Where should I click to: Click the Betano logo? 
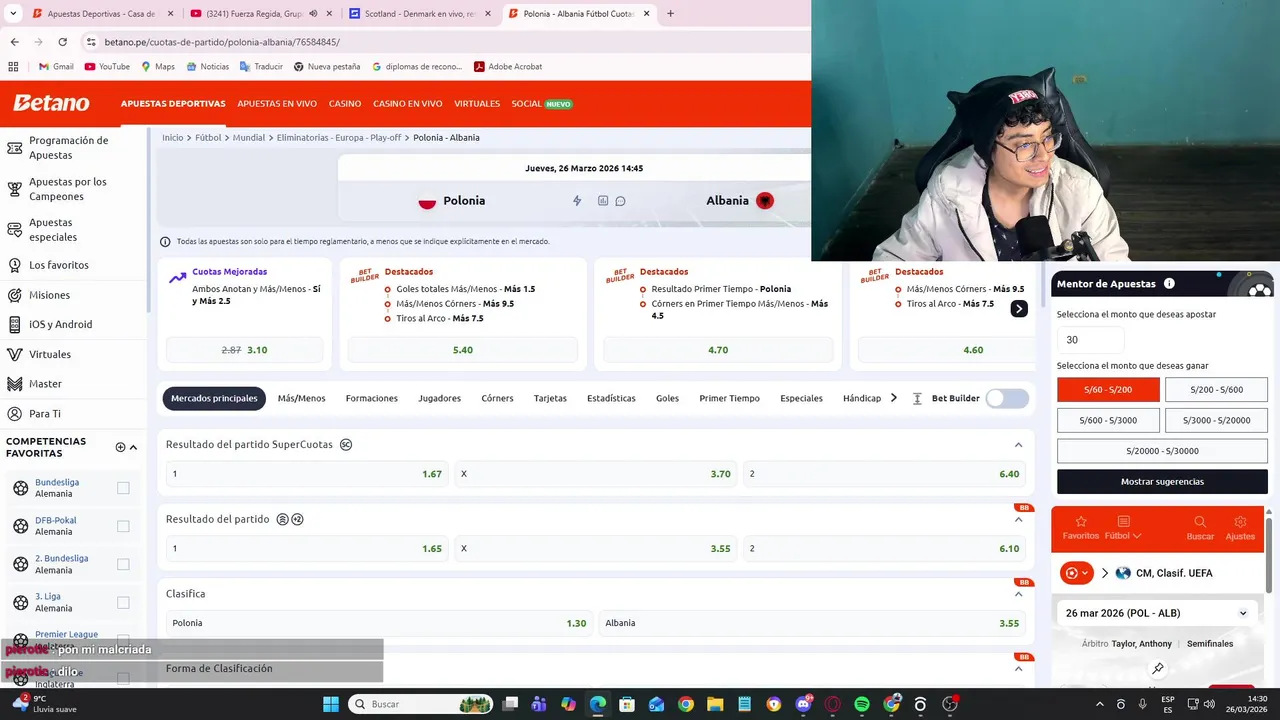pos(51,103)
